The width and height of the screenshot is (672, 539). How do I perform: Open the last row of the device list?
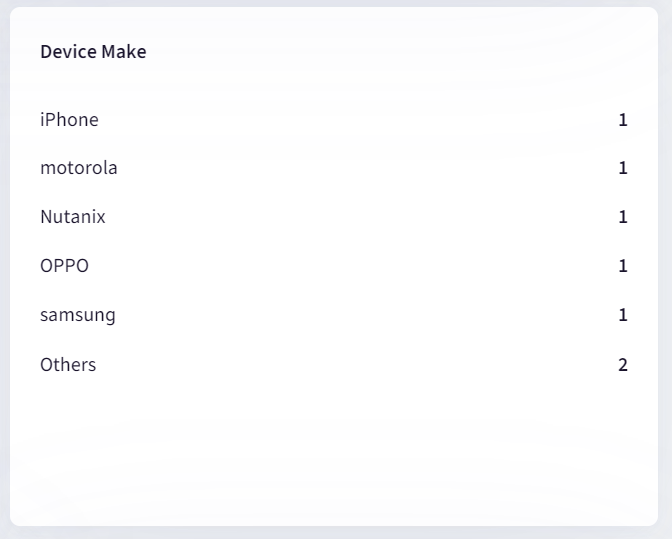(68, 365)
